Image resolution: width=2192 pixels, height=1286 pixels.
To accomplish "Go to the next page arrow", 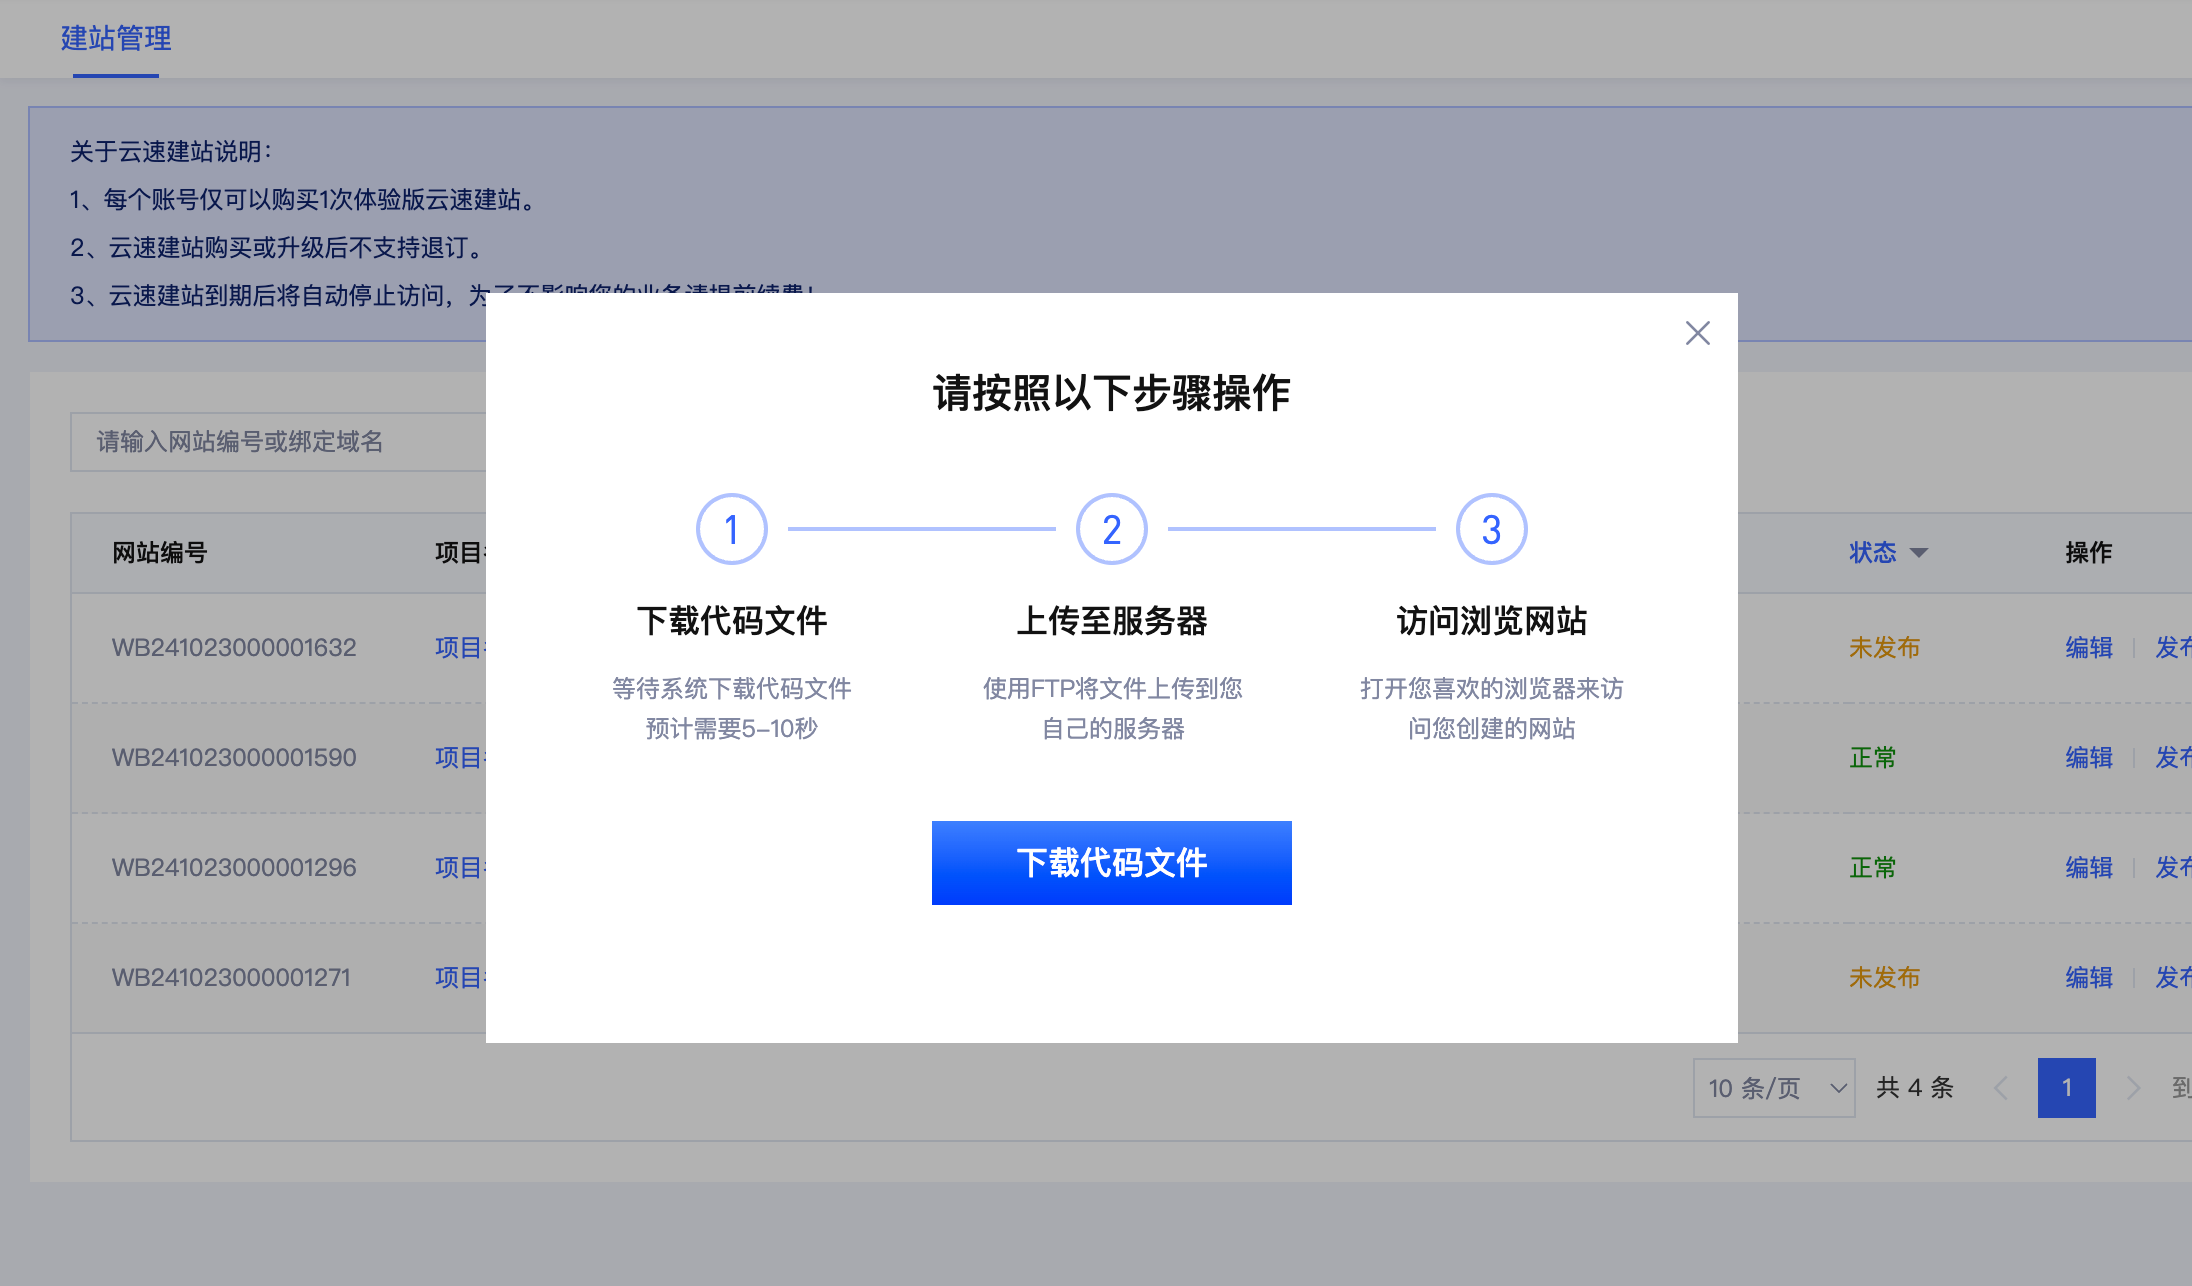I will (x=2133, y=1087).
